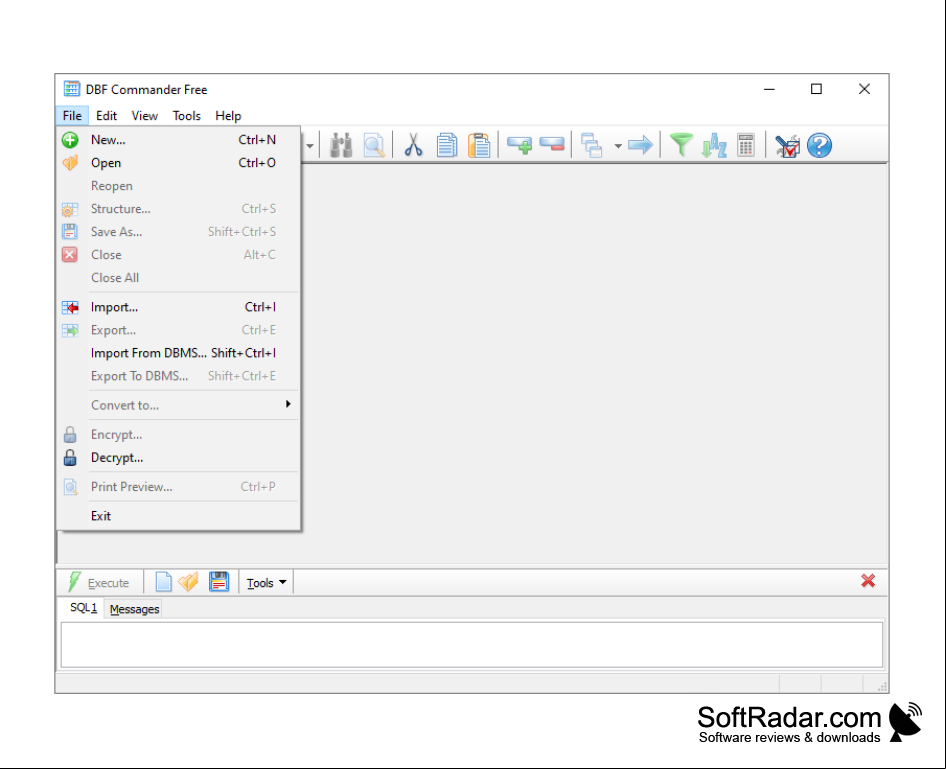
Task: Click the Save As... menu entry
Action: coord(178,232)
